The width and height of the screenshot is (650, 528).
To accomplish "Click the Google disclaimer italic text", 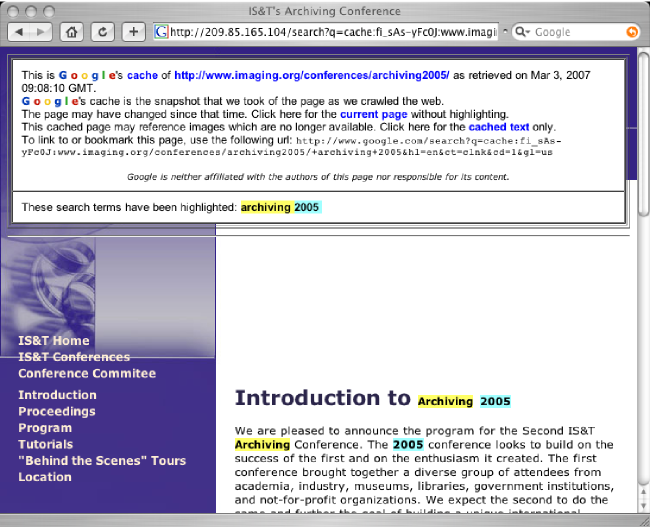I will click(318, 177).
